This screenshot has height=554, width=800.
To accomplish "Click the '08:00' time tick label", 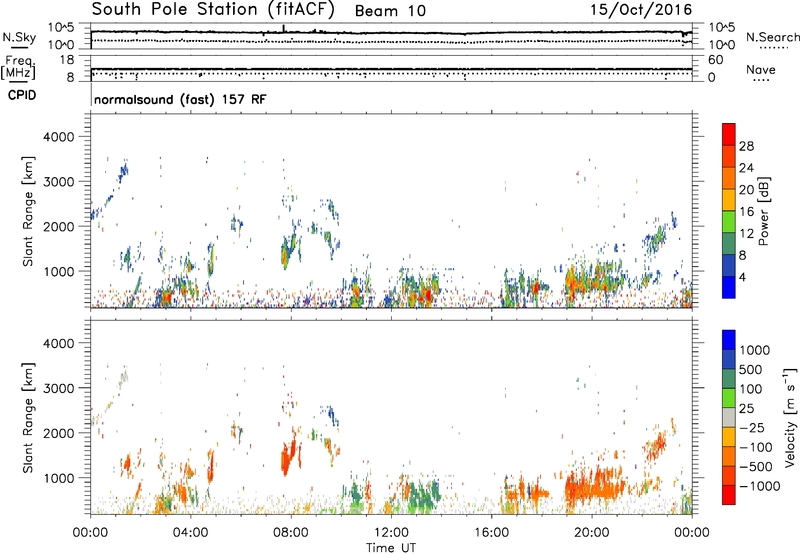I will pyautogui.click(x=291, y=533).
